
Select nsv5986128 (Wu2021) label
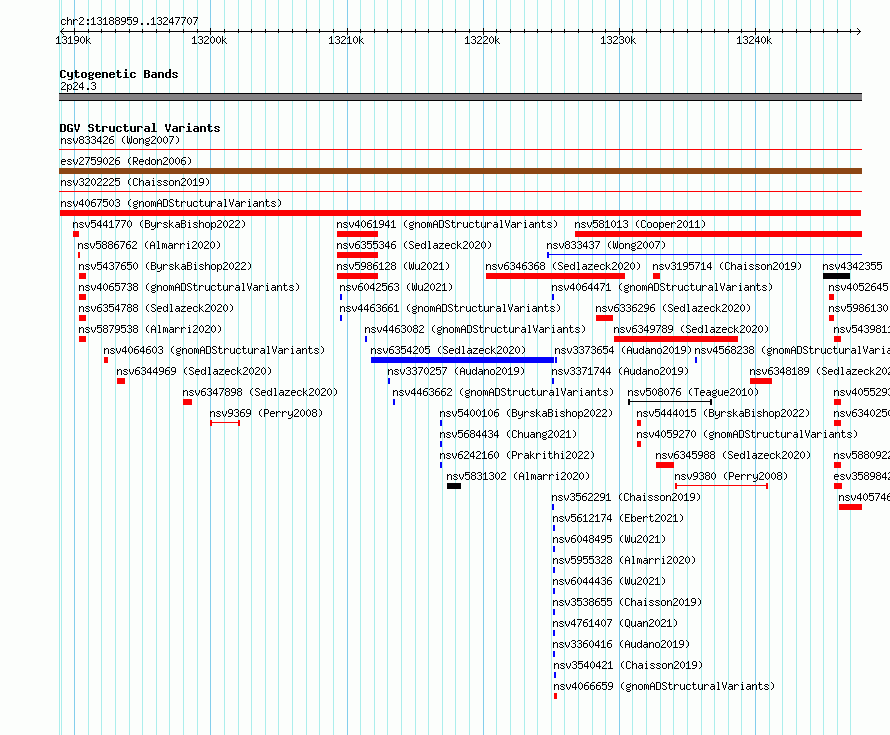(x=393, y=266)
